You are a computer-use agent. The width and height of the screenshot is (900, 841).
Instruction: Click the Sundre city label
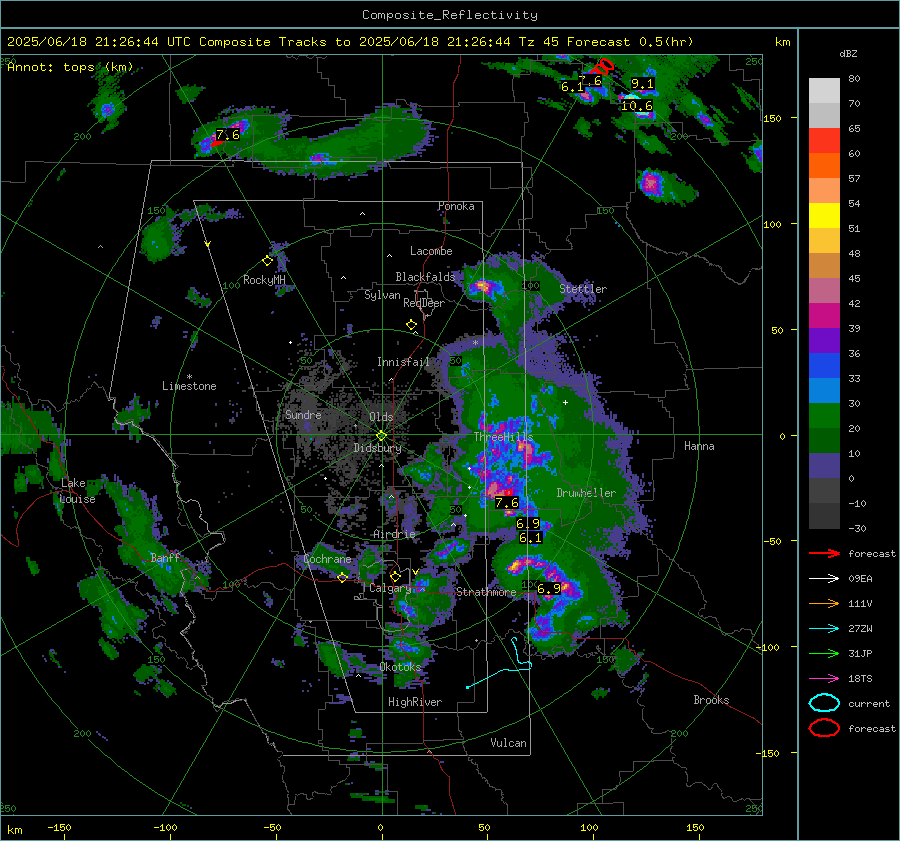303,414
